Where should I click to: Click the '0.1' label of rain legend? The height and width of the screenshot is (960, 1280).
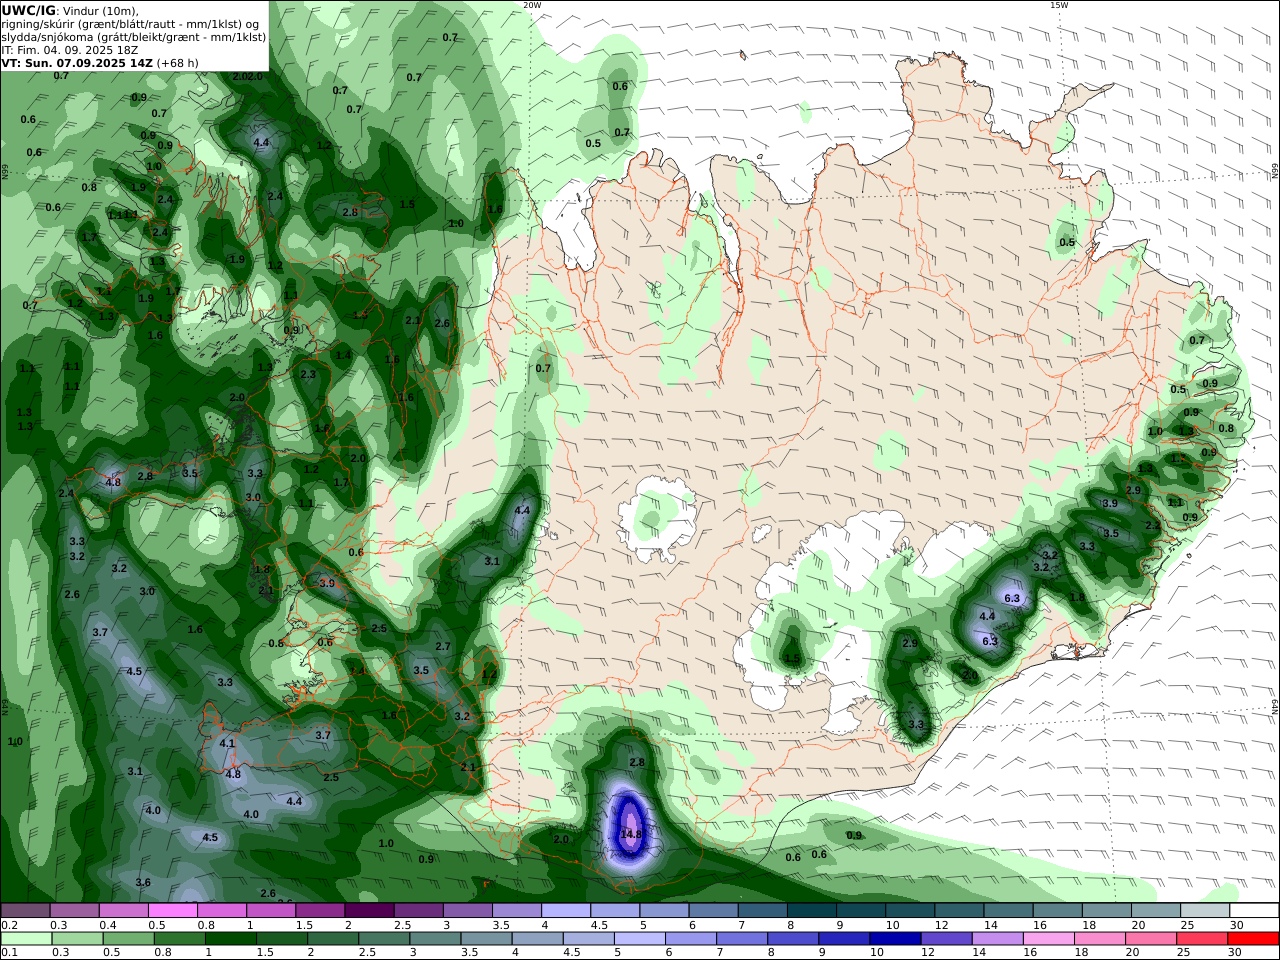(x=8, y=952)
